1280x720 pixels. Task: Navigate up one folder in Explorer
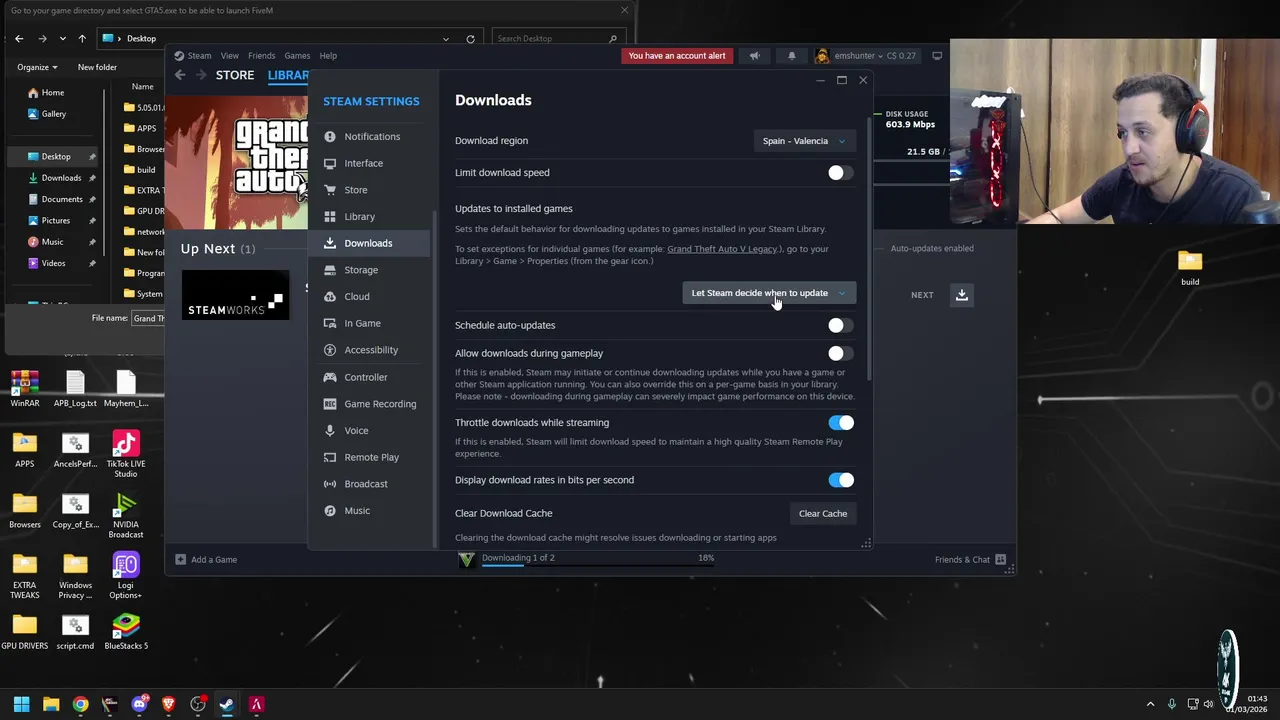pos(82,39)
